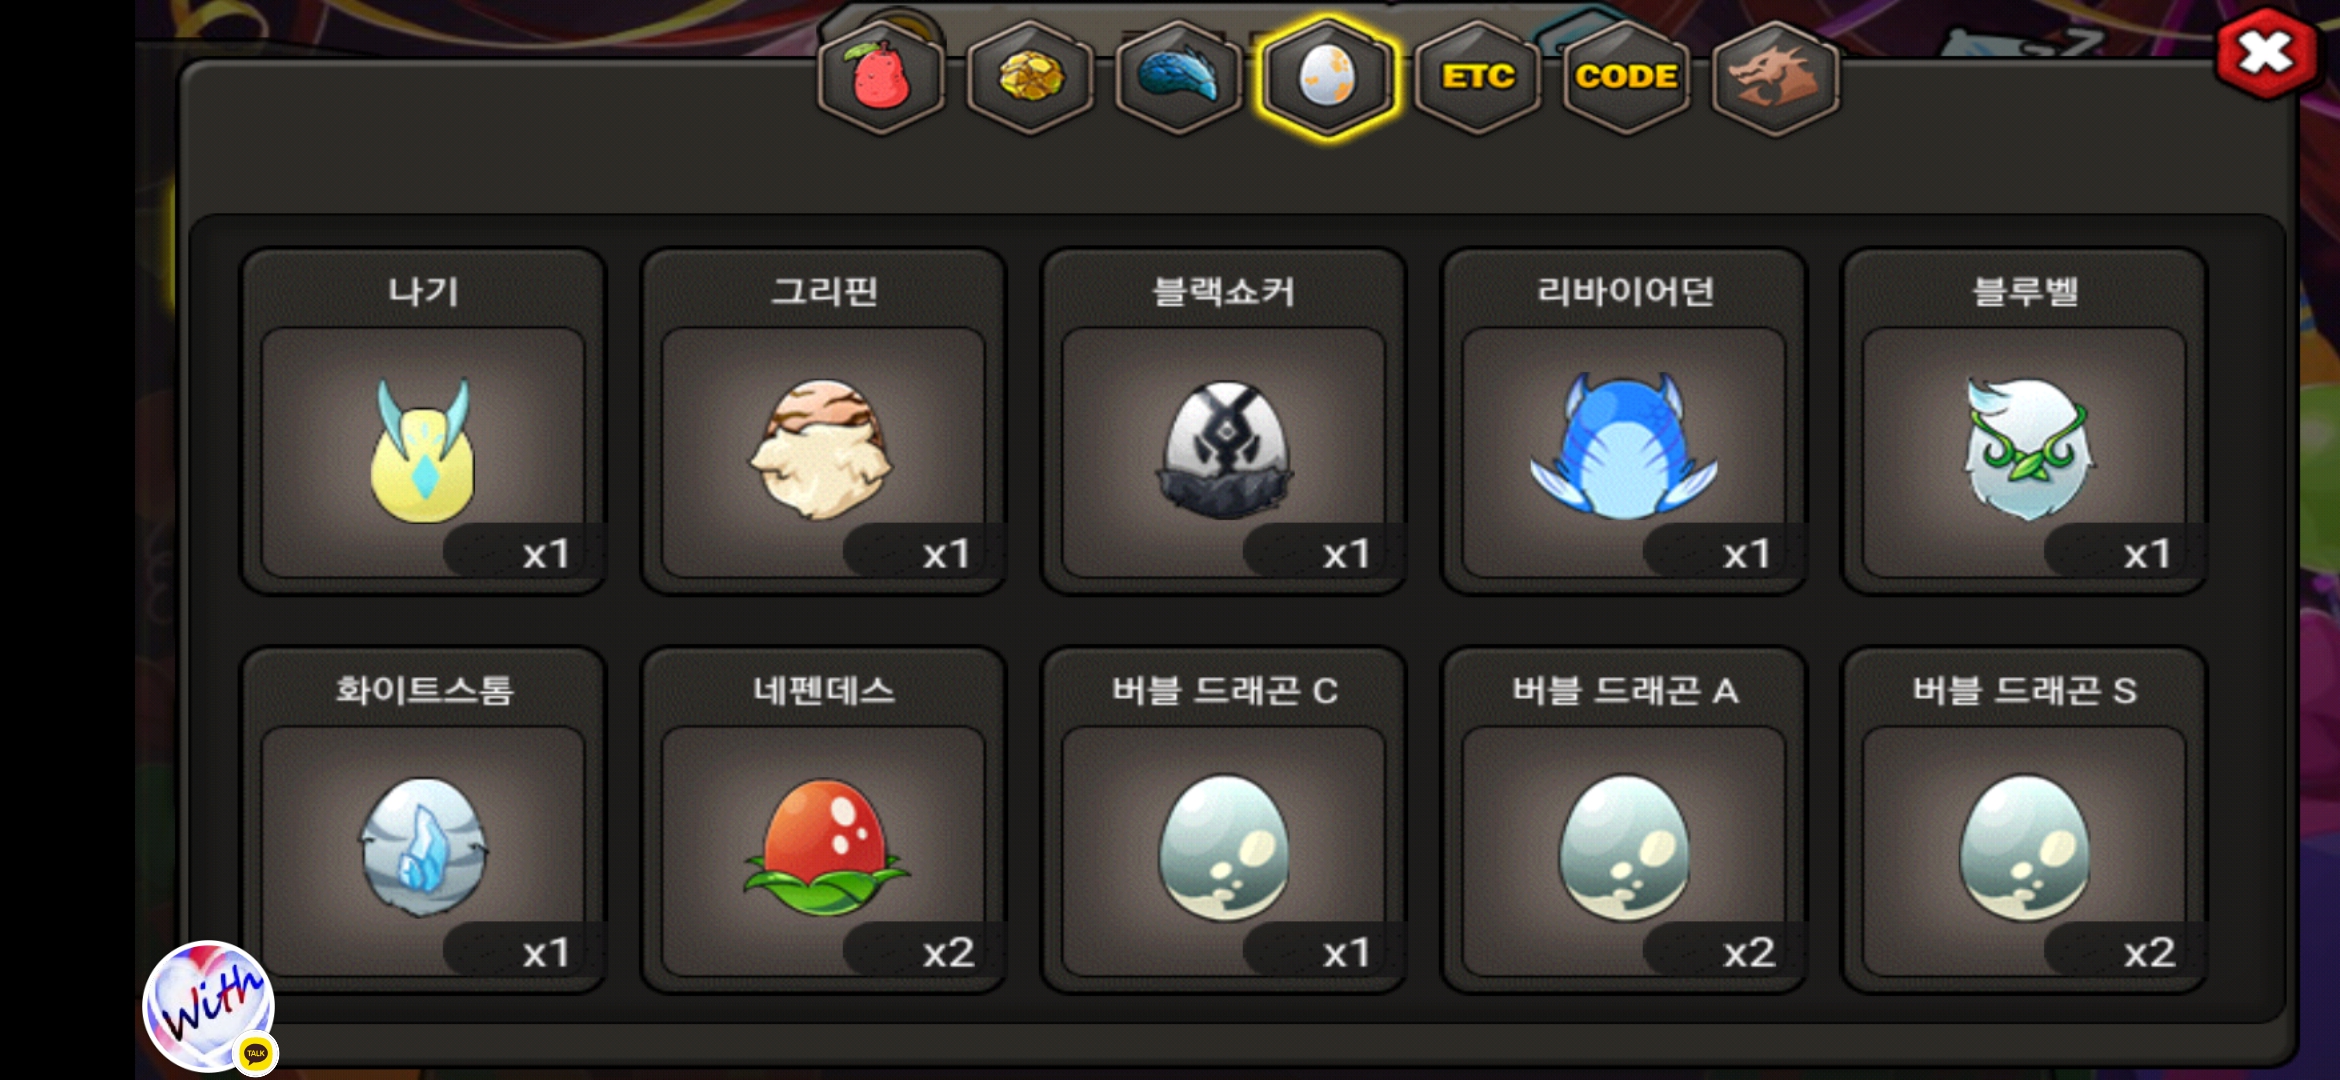Open the red fruit food tab

tap(880, 77)
